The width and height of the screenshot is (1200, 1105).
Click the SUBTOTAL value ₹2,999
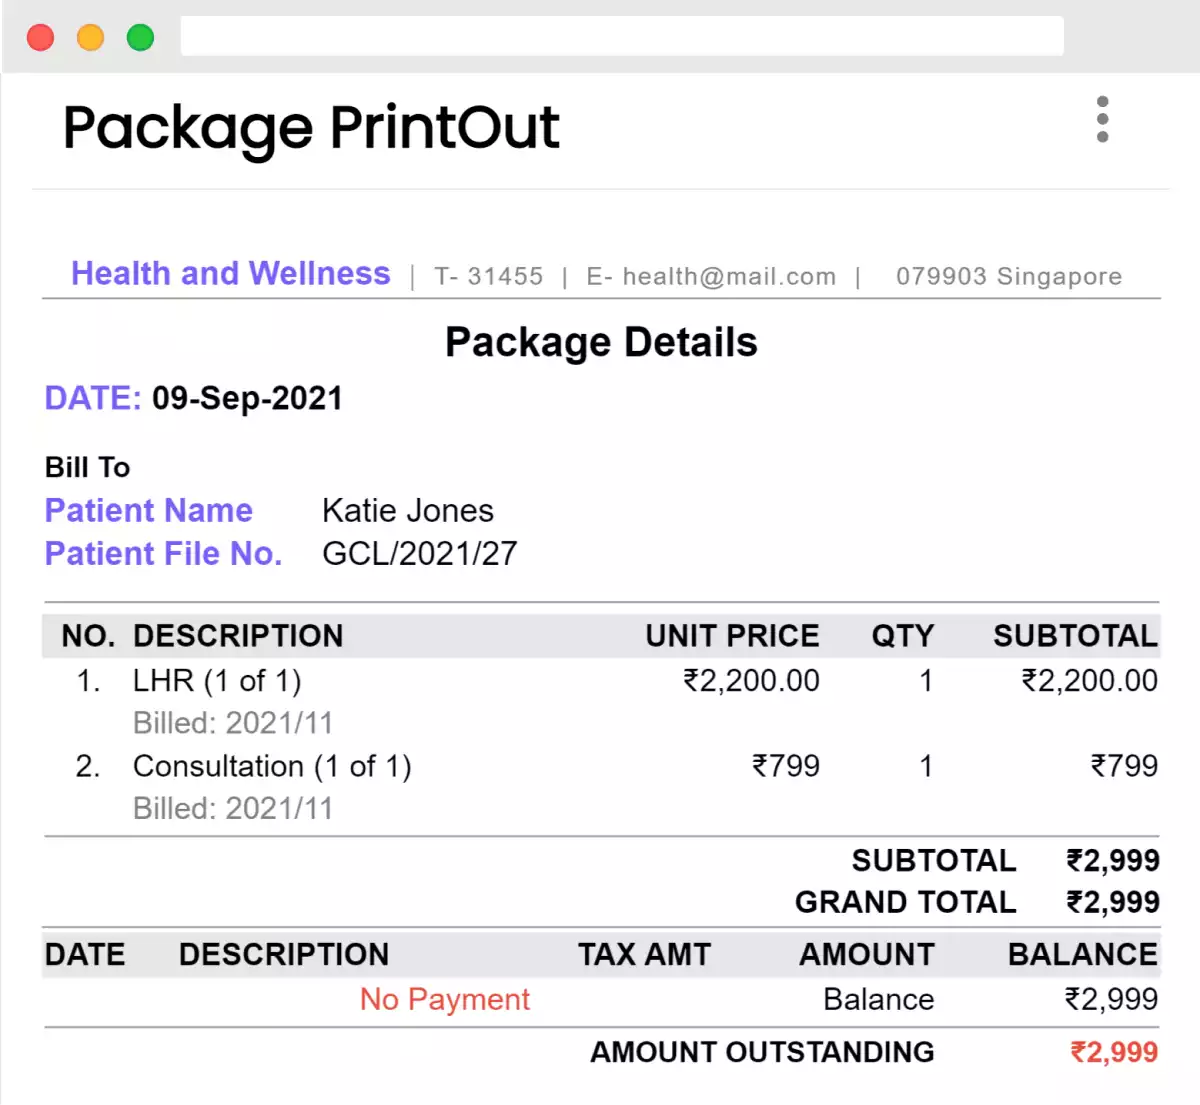tap(1113, 861)
